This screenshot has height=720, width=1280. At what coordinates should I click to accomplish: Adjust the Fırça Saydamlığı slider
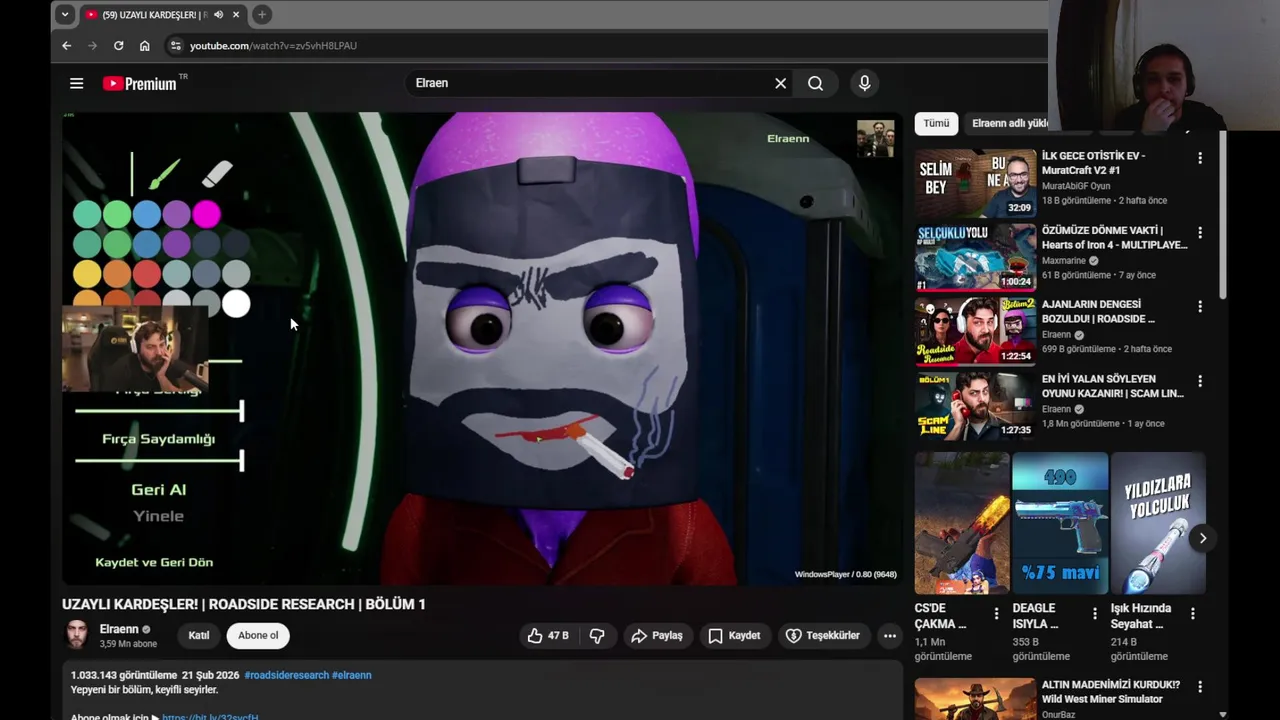(158, 460)
